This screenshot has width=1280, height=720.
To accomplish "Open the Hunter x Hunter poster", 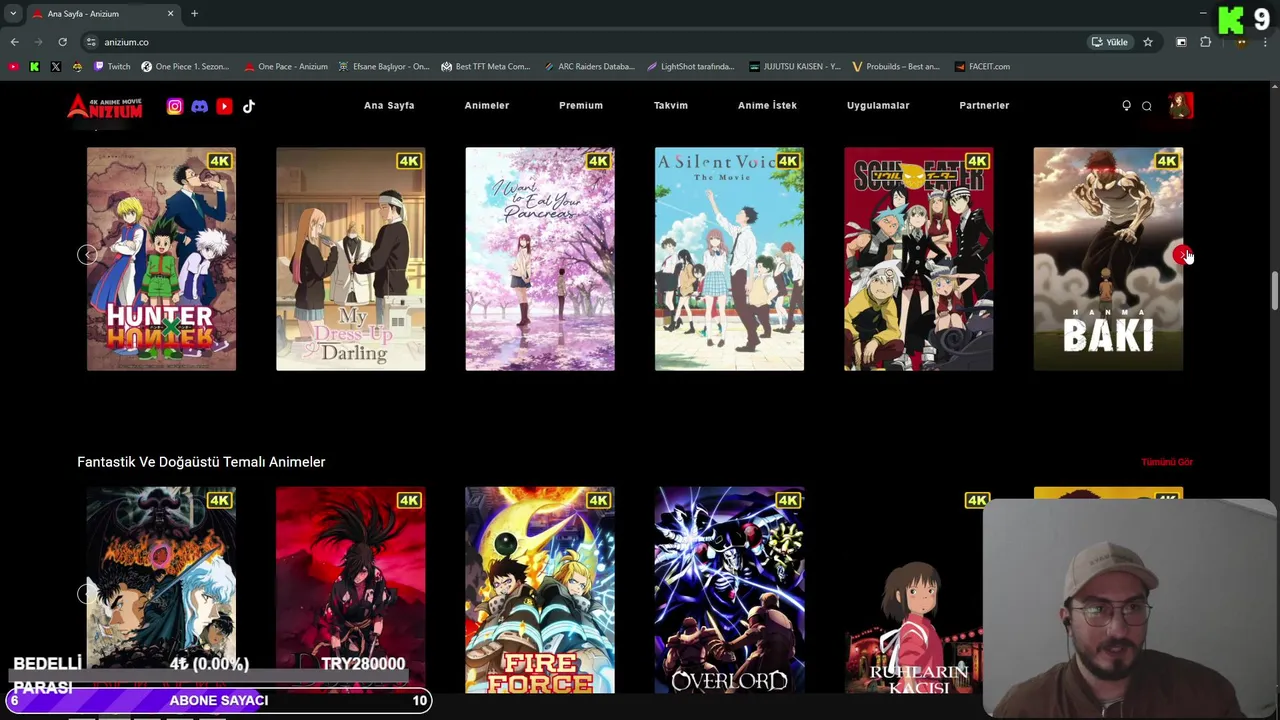I will 161,259.
